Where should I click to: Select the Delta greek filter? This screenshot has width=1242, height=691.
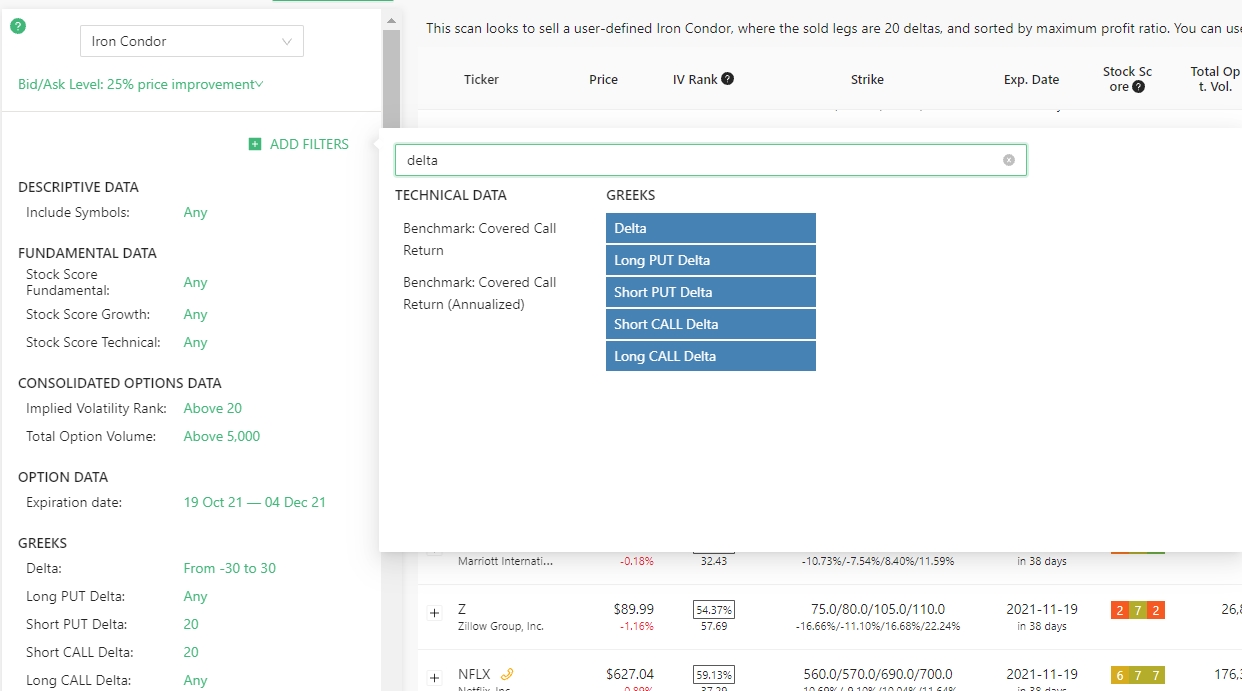click(711, 228)
